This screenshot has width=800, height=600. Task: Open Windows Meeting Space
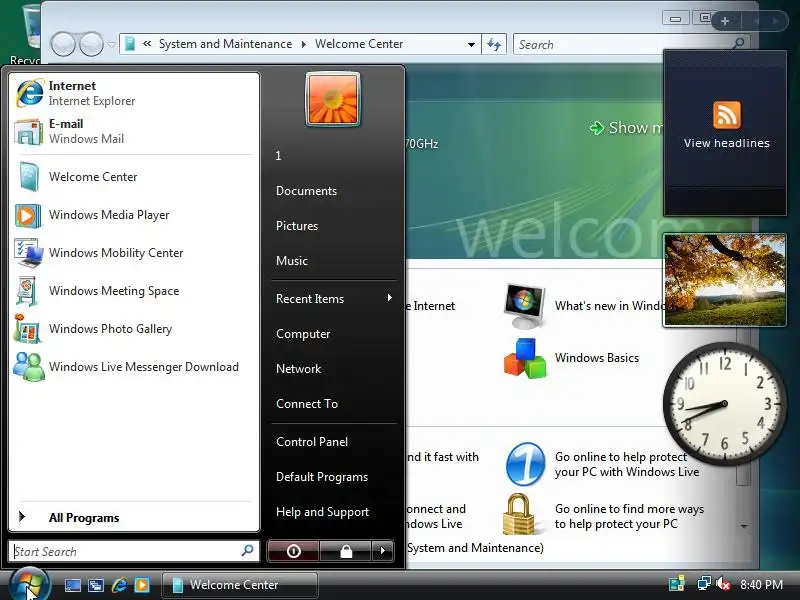[x=134, y=291]
